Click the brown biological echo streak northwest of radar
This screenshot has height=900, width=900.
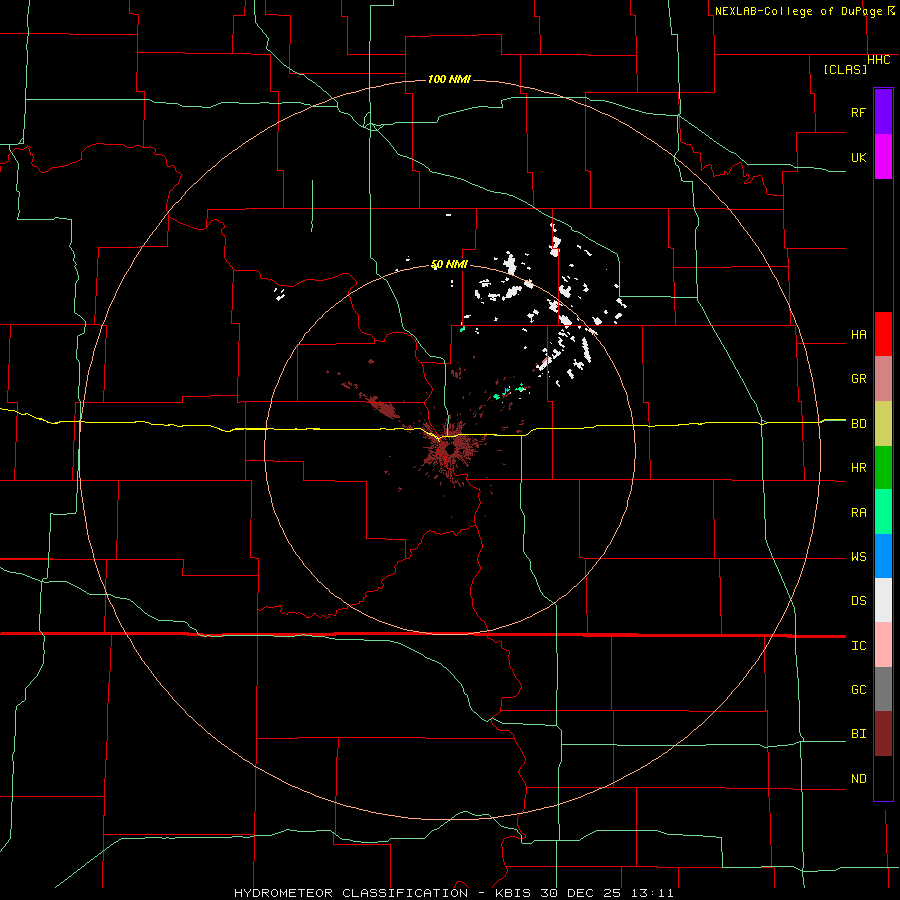coord(381,406)
